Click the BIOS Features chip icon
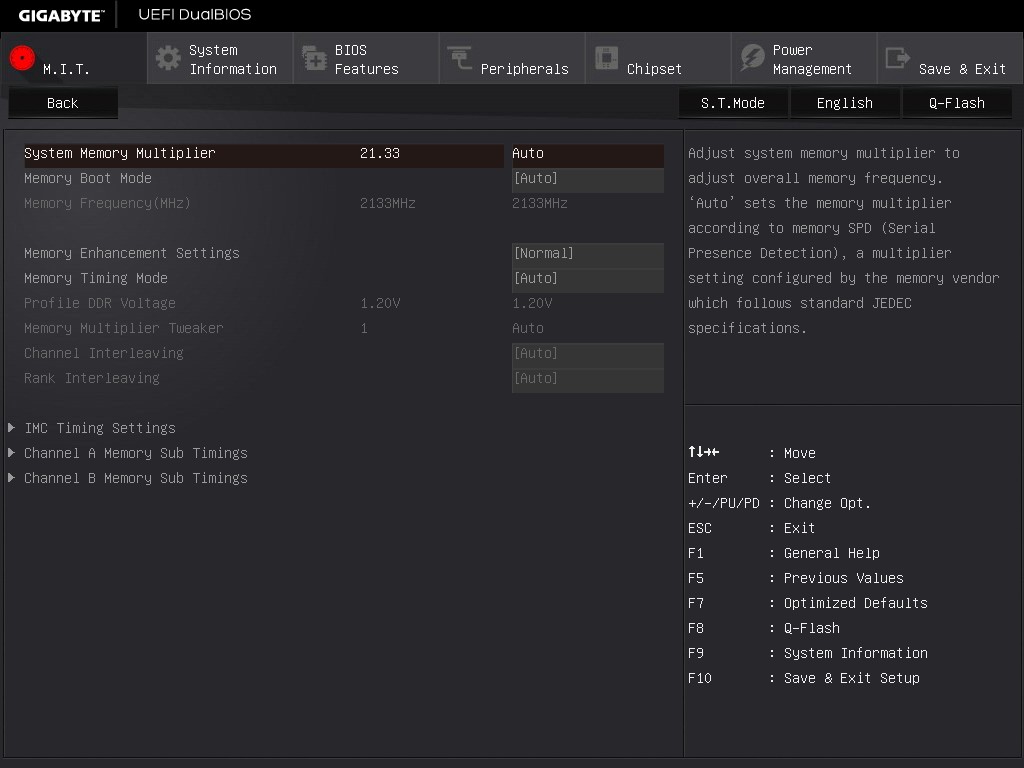Image resolution: width=1024 pixels, height=768 pixels. click(x=314, y=58)
